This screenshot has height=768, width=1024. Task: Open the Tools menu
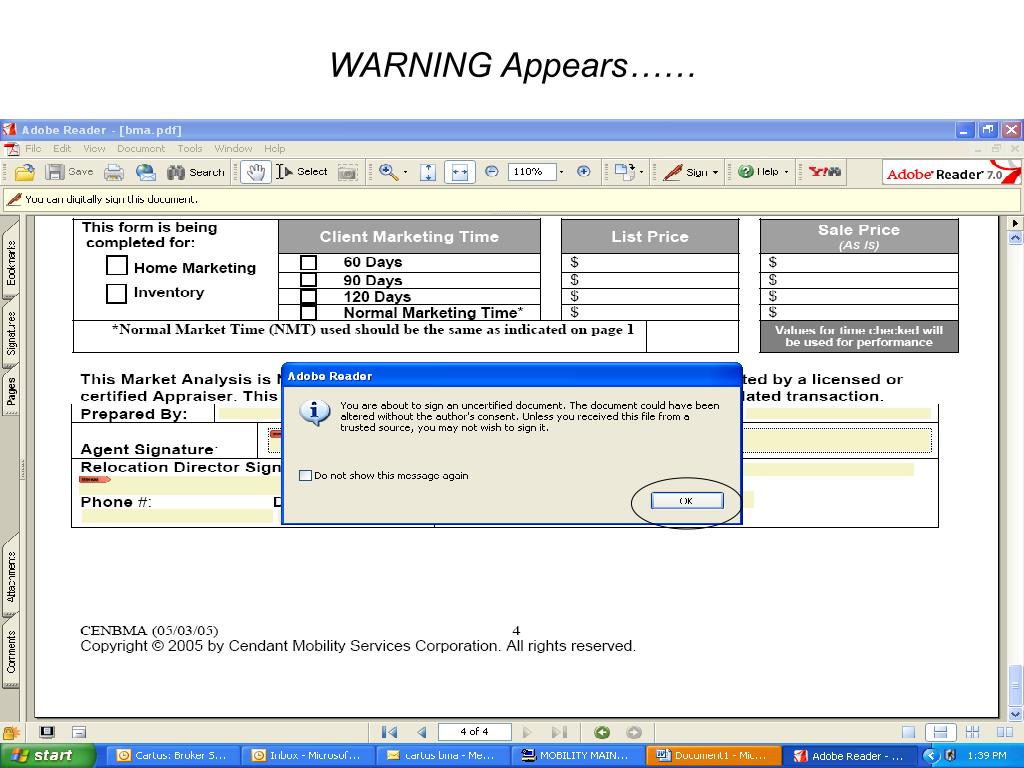coord(190,149)
